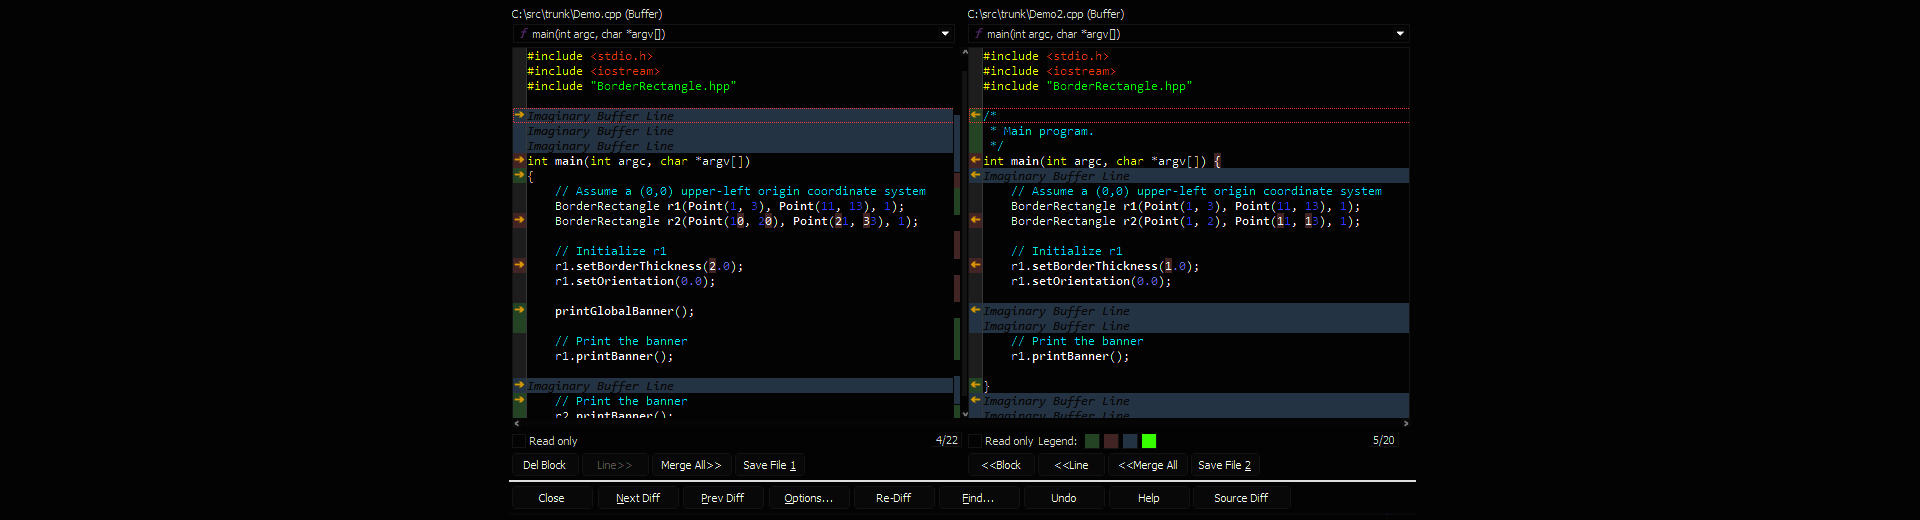
Task: Click arrow next to left opening brace line
Action: coord(519,175)
